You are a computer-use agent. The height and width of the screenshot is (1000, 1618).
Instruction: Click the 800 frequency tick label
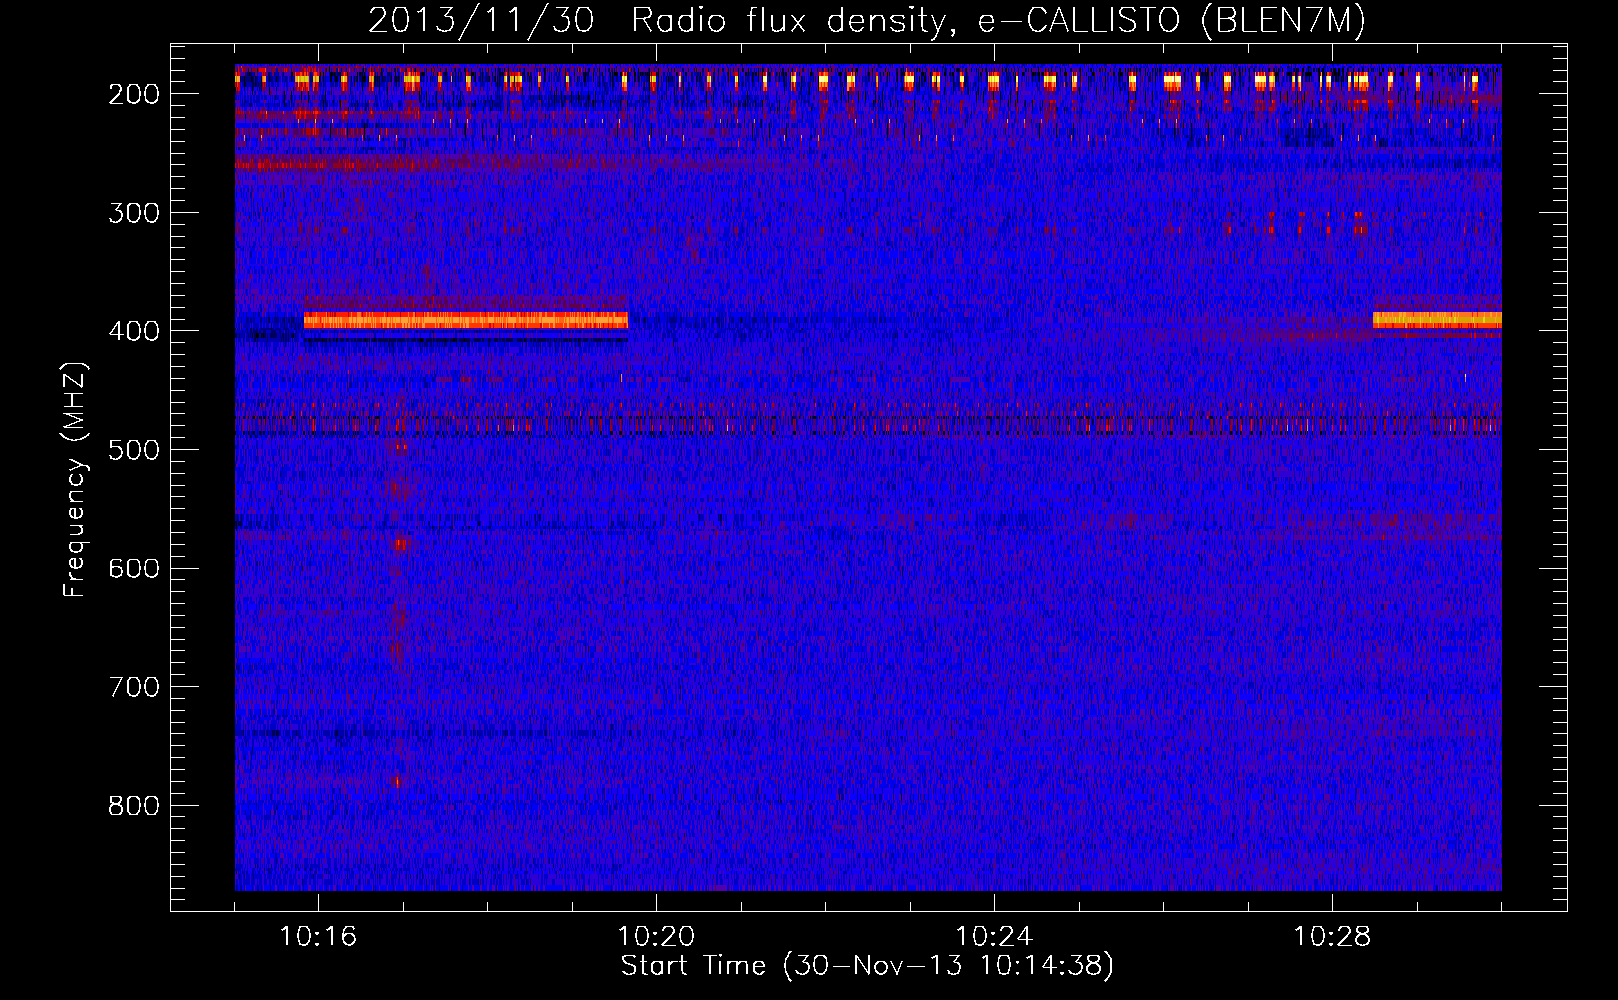coord(133,806)
